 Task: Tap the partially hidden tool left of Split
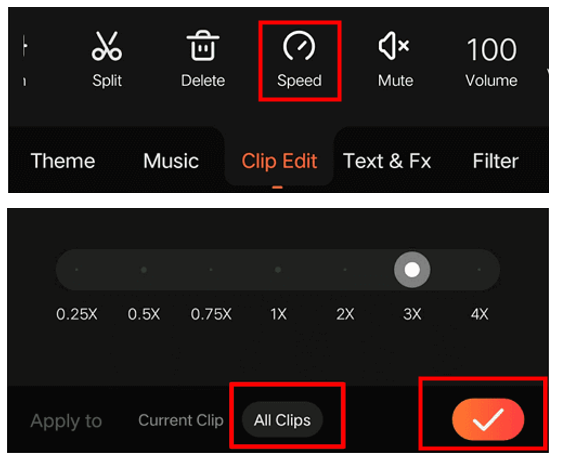tap(24, 59)
